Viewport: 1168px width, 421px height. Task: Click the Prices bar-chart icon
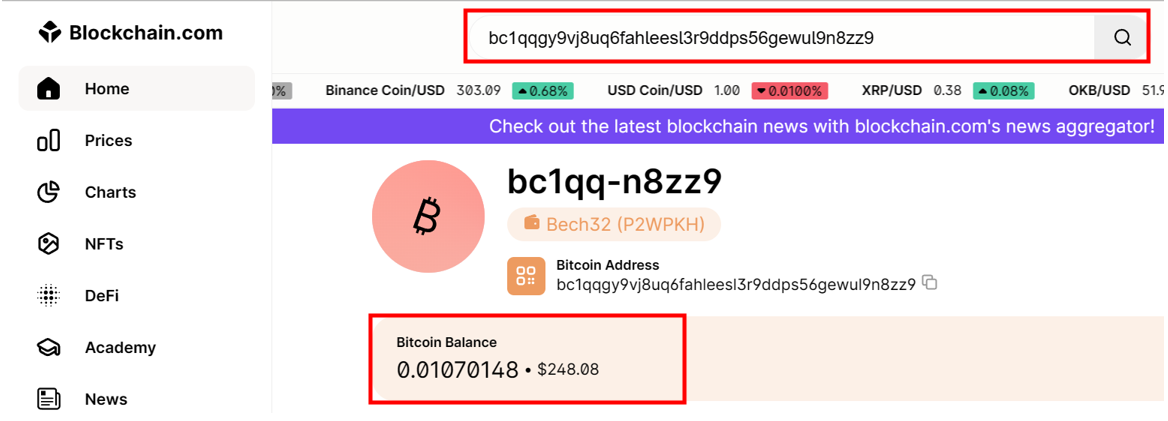(x=48, y=141)
